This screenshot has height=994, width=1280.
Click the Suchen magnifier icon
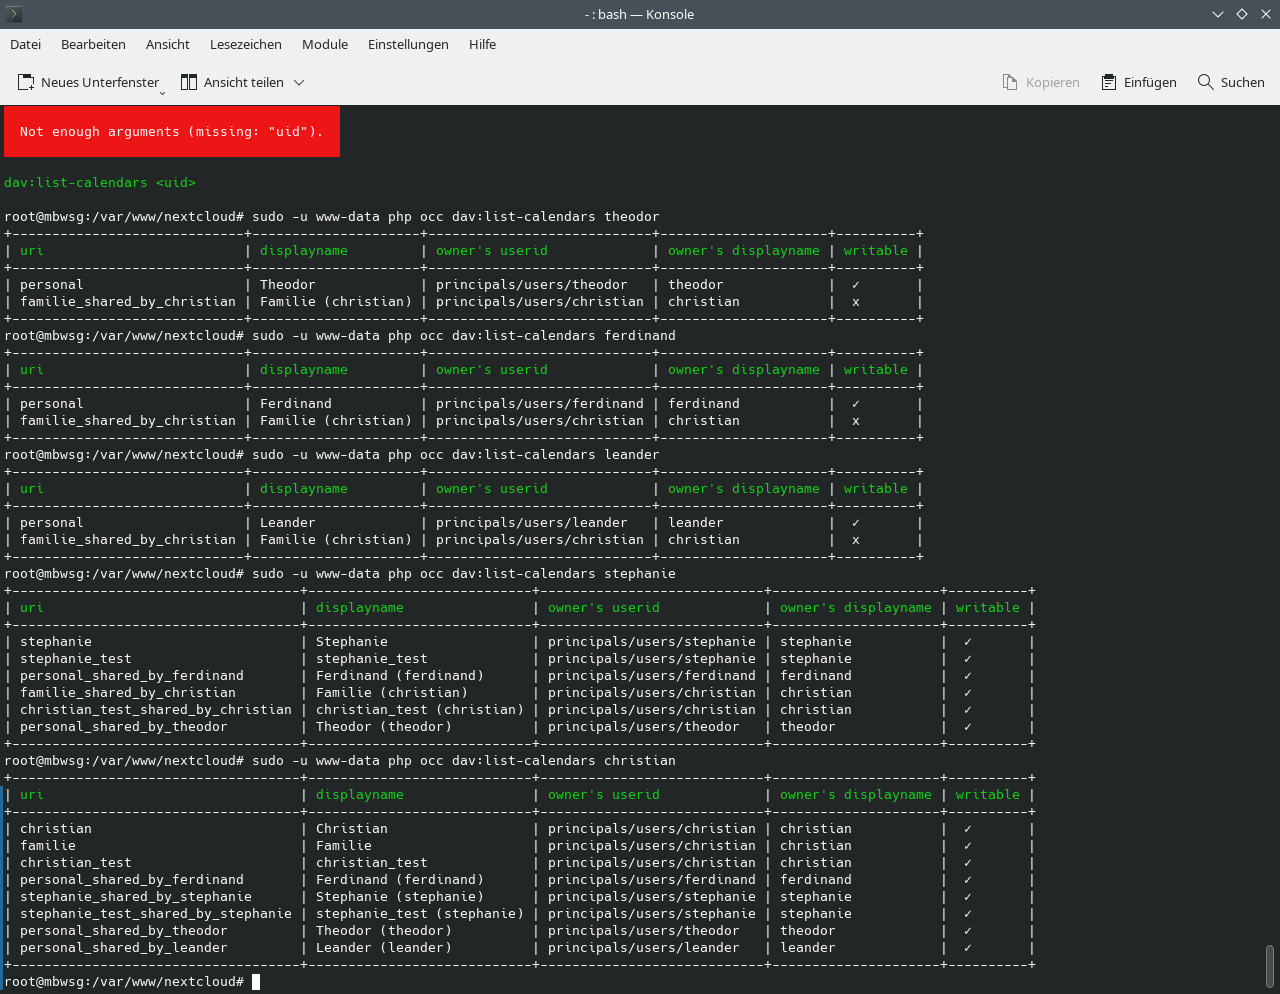coord(1206,82)
